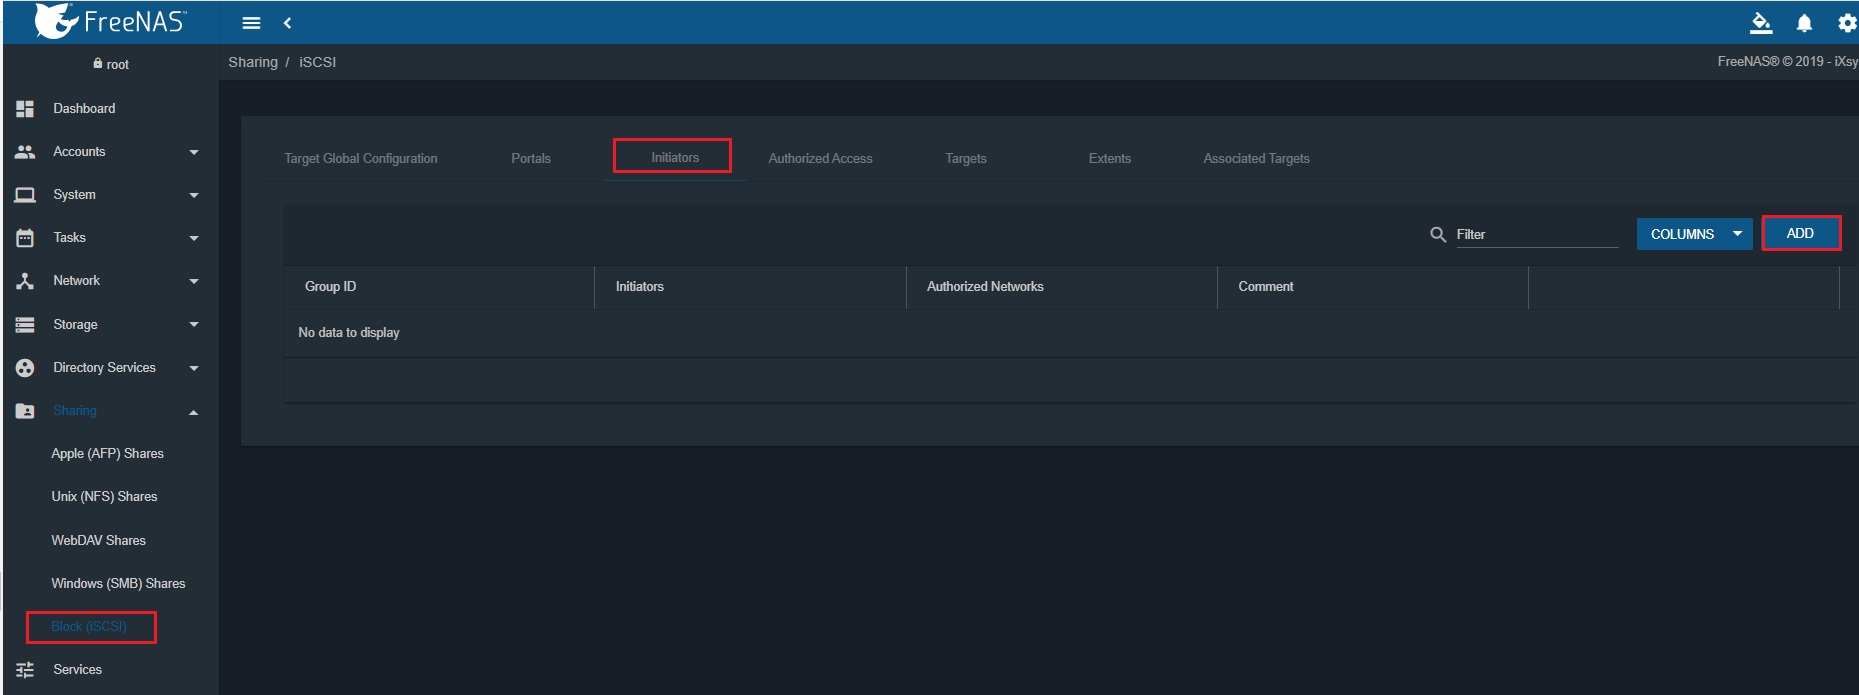Open the Authorized Access tab

(820, 158)
